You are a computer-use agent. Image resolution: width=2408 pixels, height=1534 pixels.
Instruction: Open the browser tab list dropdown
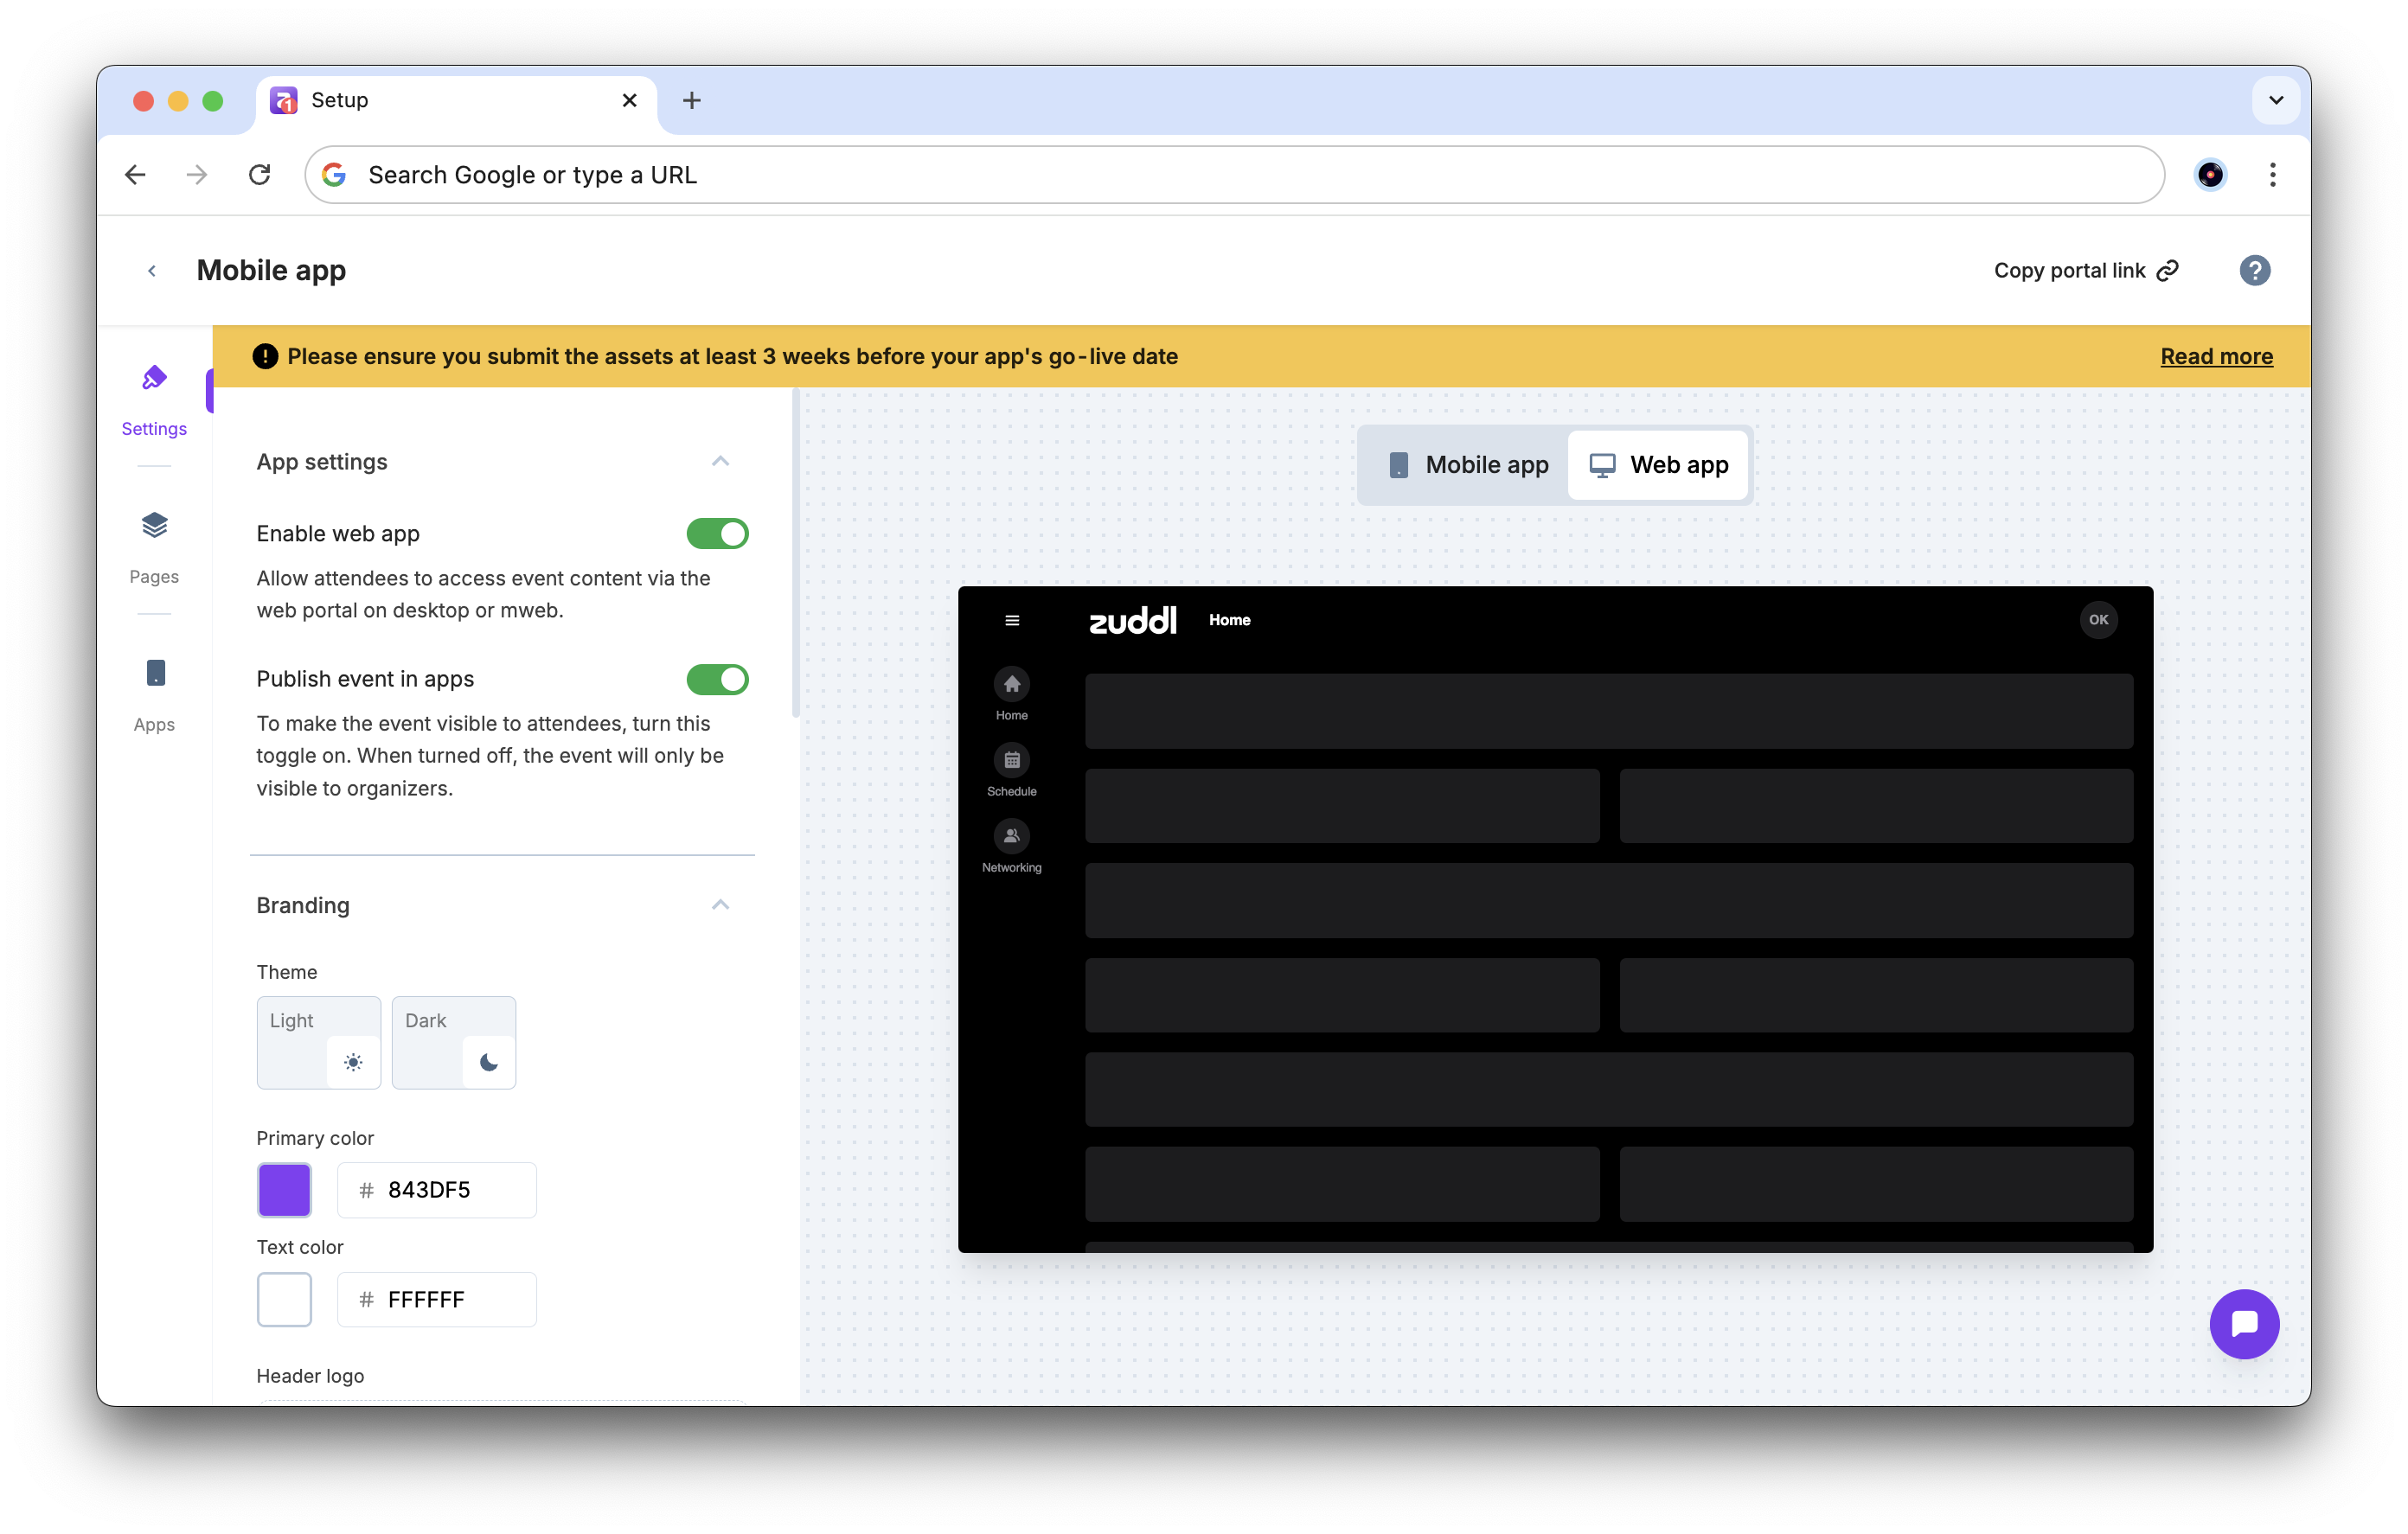pyautogui.click(x=2275, y=100)
